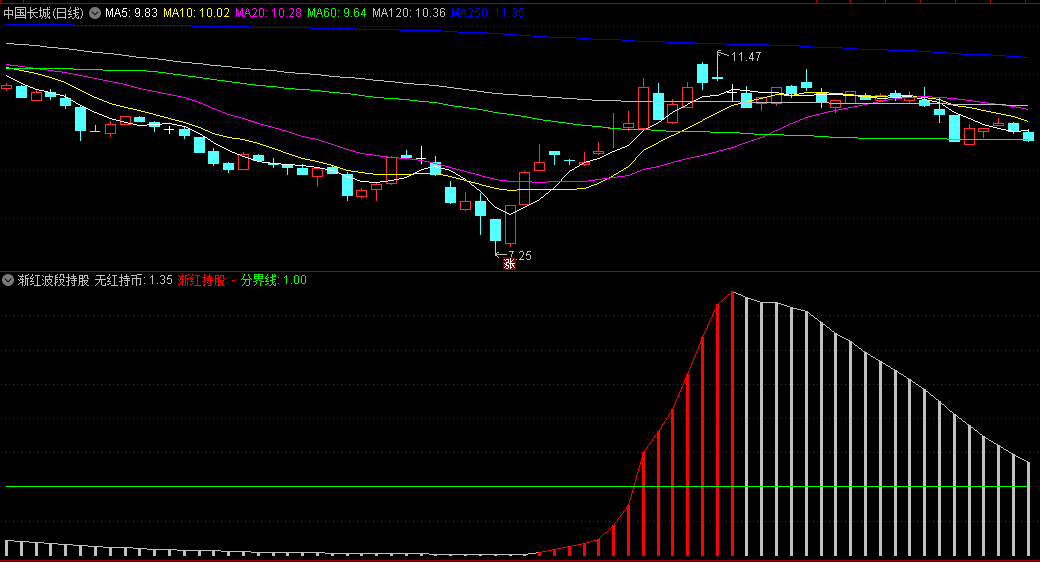Click the 无红持币: 1.35 value
Viewport: 1040px width, 562px height.
(133, 280)
